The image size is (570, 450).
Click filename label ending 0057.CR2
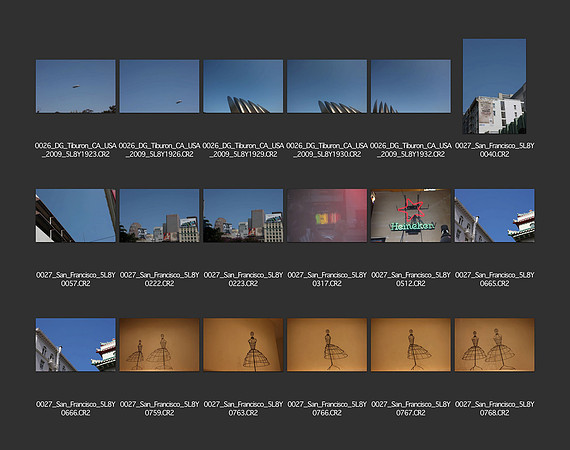click(x=76, y=279)
